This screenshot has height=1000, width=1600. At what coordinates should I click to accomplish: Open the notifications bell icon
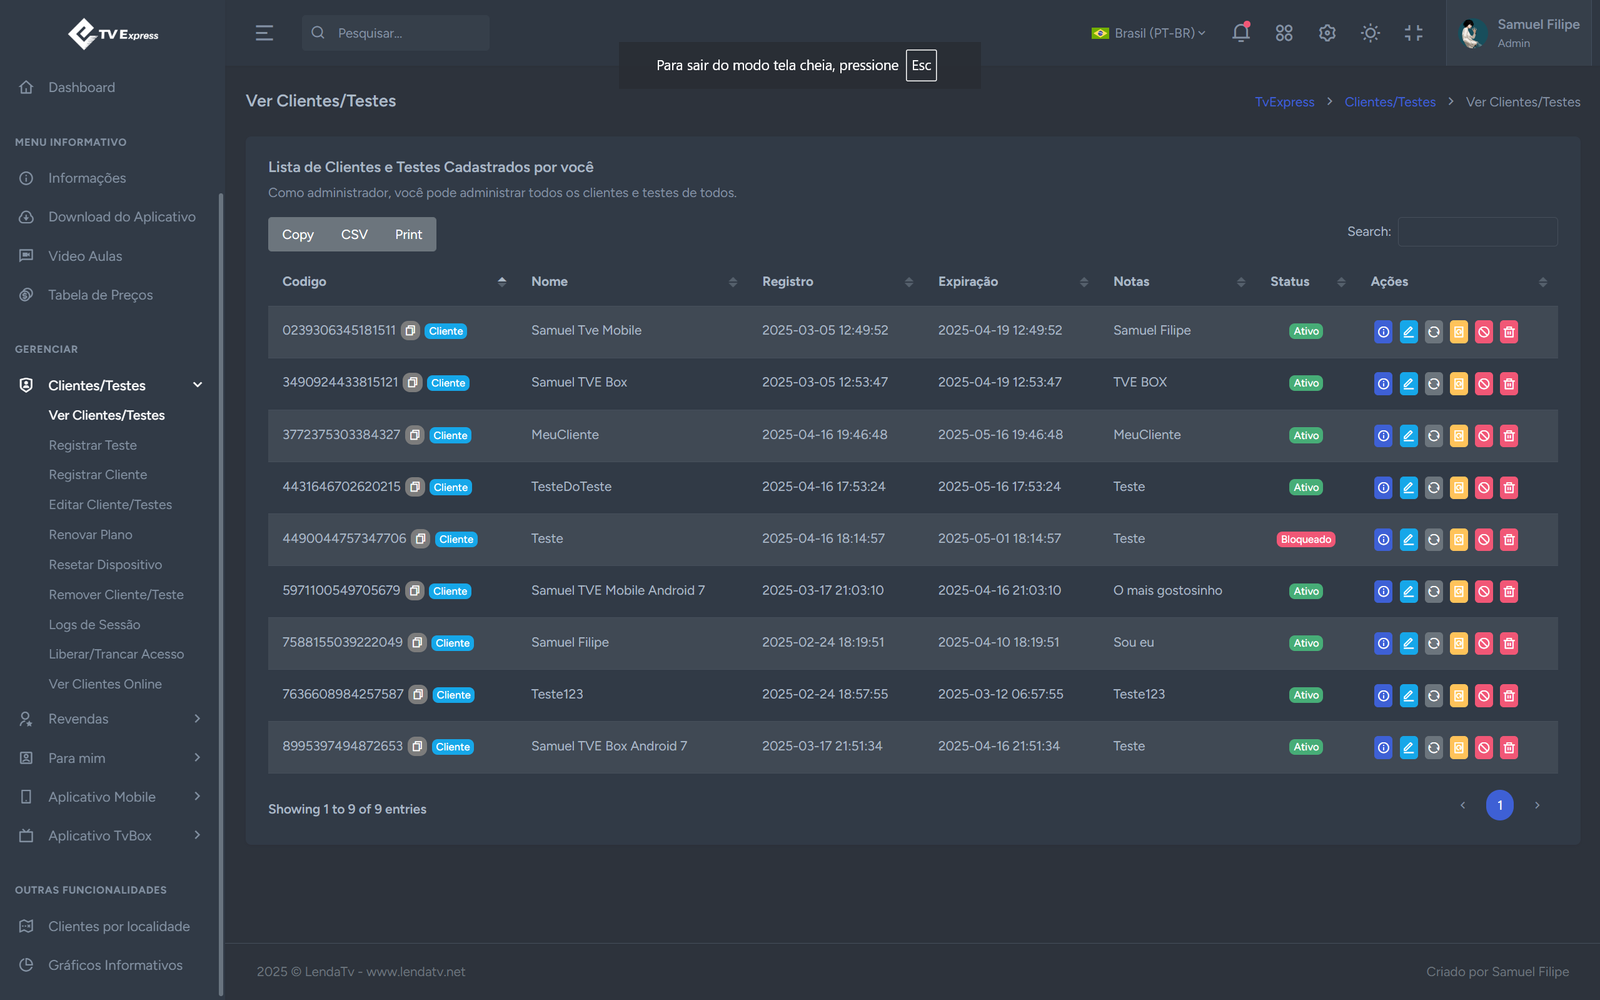pyautogui.click(x=1241, y=32)
